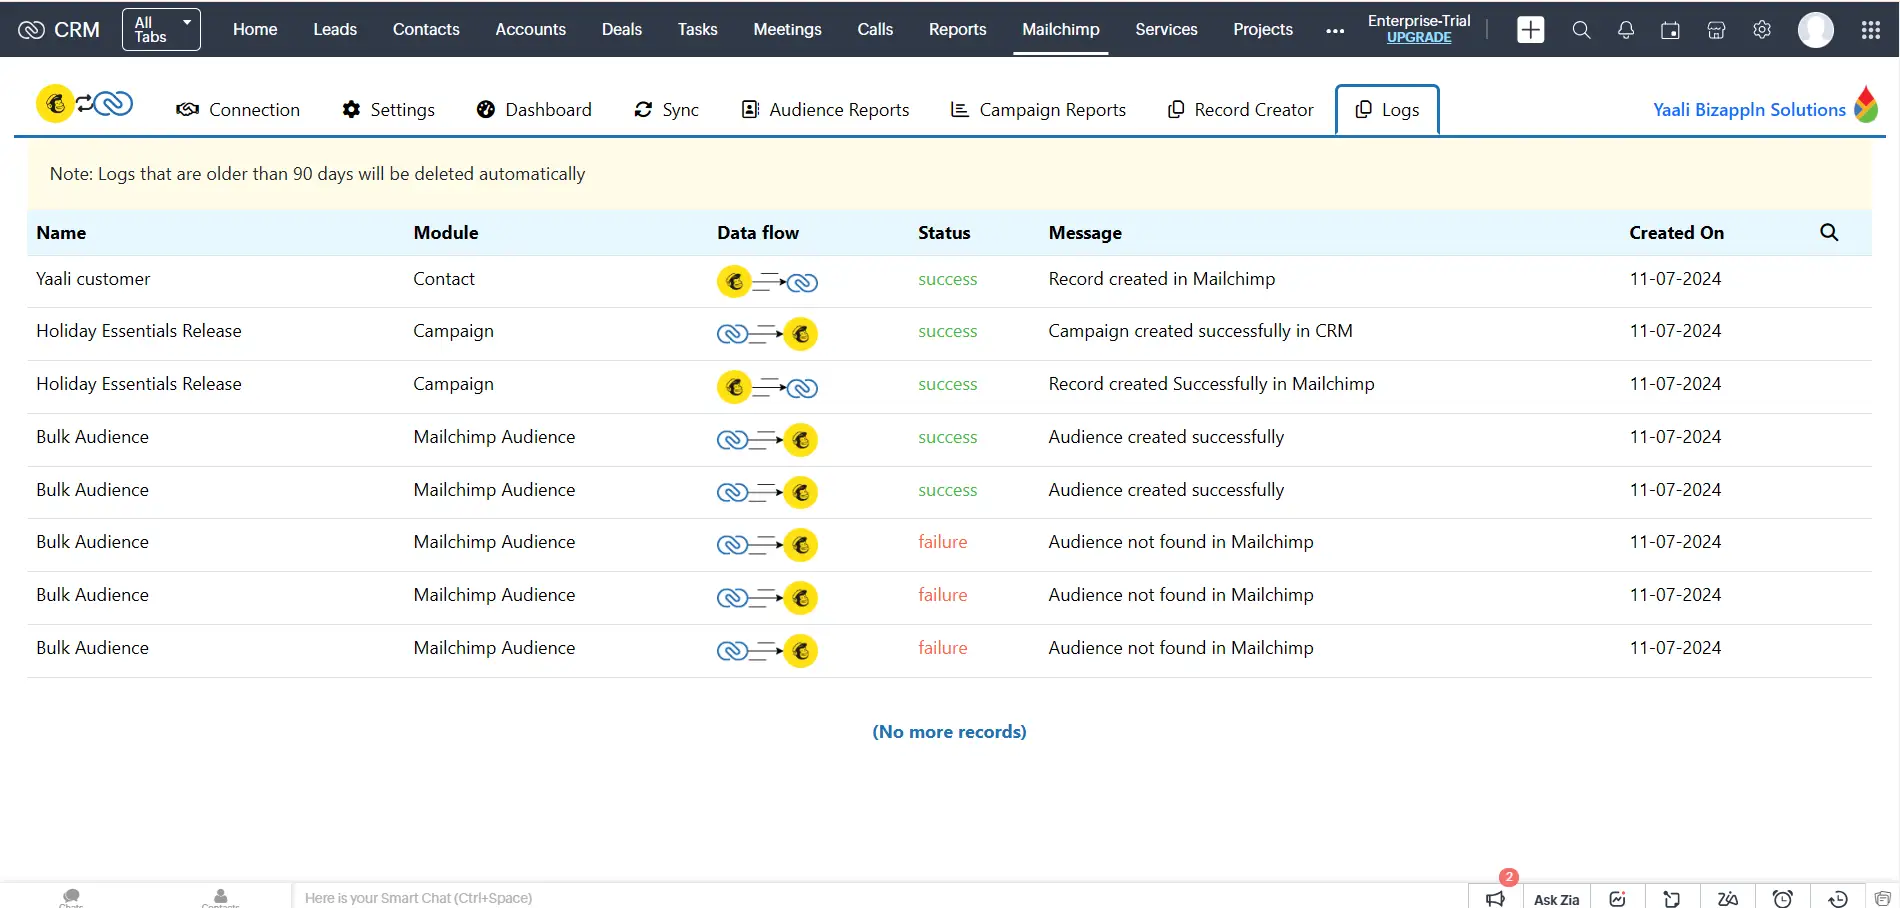Screen dimensions: 1900x908
Task: Open the Mailchimp Dashboard panel
Action: tap(534, 110)
